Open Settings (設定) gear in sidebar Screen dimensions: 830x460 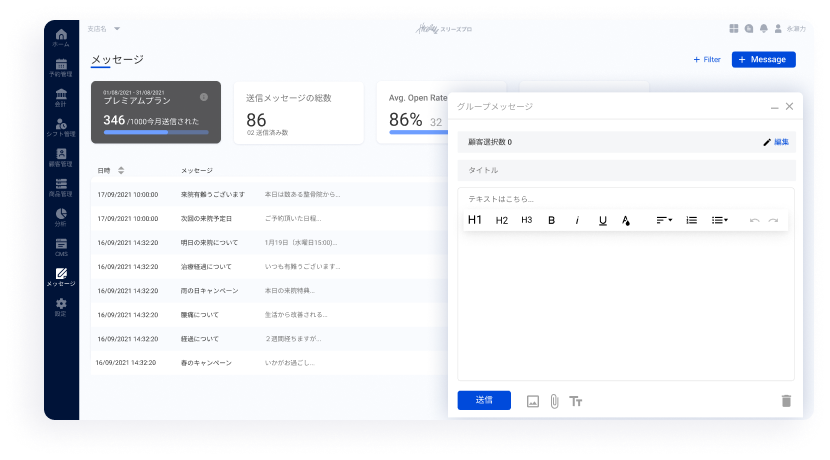tap(61, 307)
